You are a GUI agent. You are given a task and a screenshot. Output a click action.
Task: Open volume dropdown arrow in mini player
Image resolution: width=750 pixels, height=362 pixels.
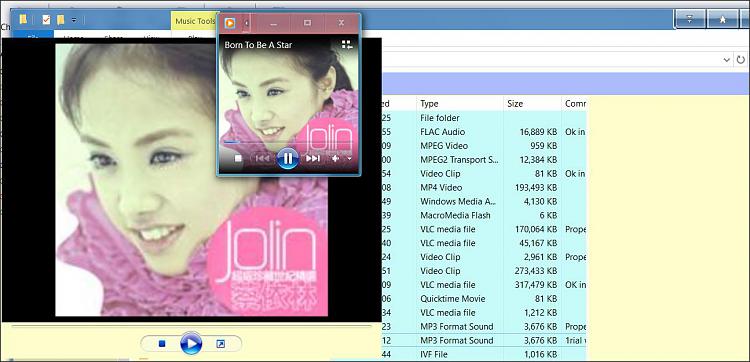349,158
